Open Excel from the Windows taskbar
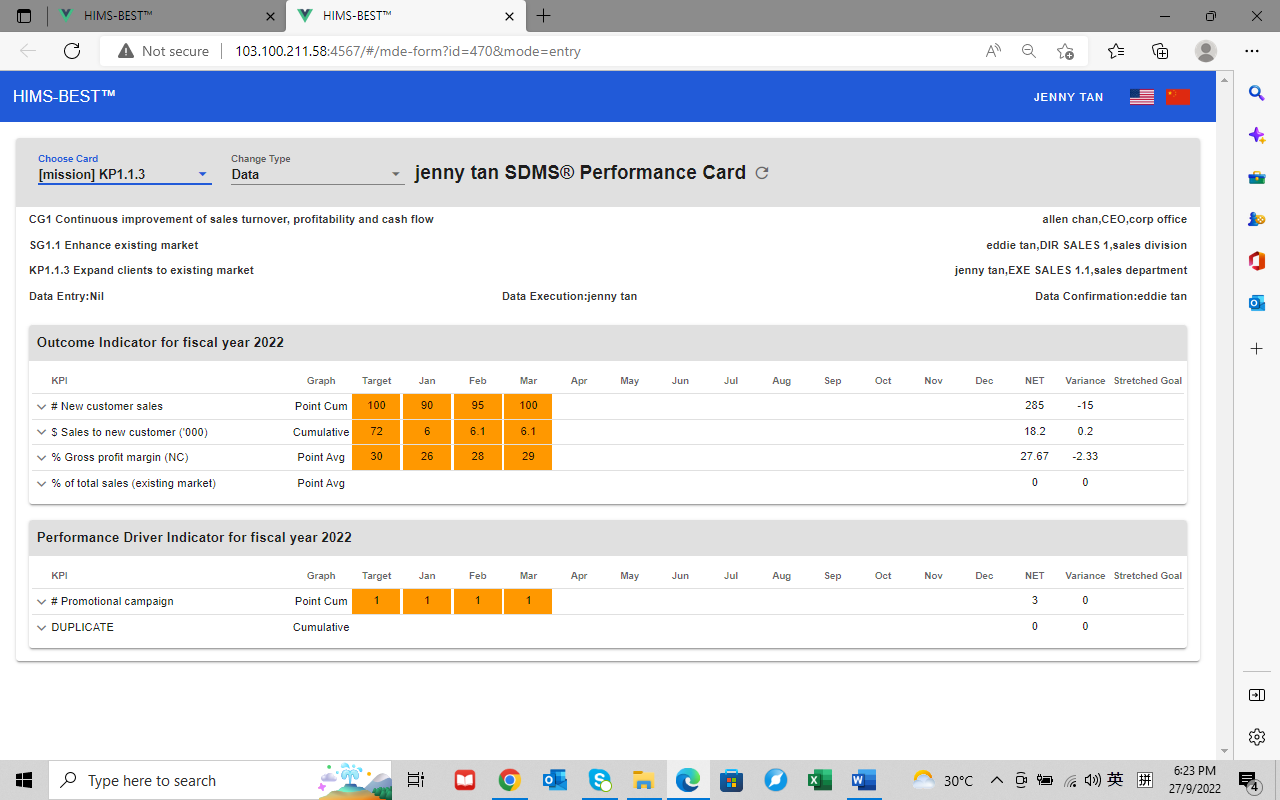 pos(819,780)
